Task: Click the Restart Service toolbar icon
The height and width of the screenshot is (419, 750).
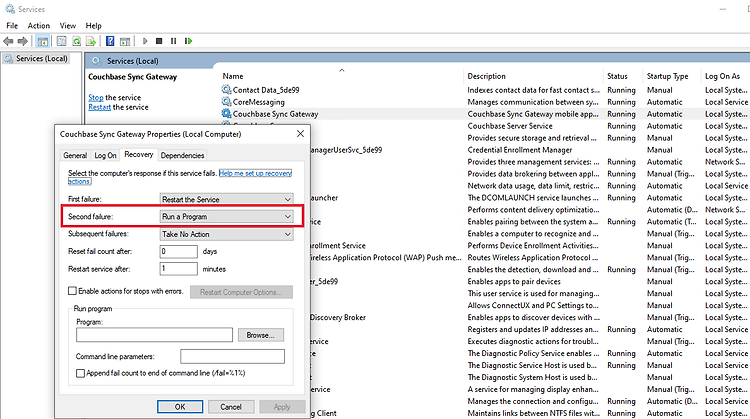Action: 188,41
